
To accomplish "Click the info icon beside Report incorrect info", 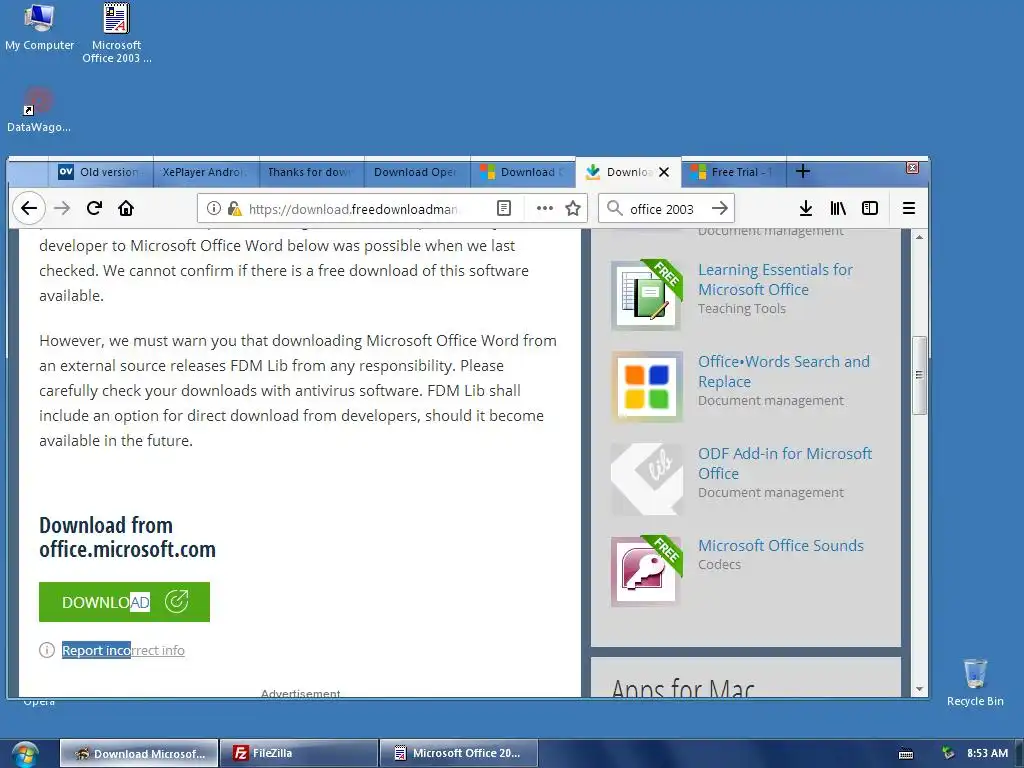I will 47,650.
